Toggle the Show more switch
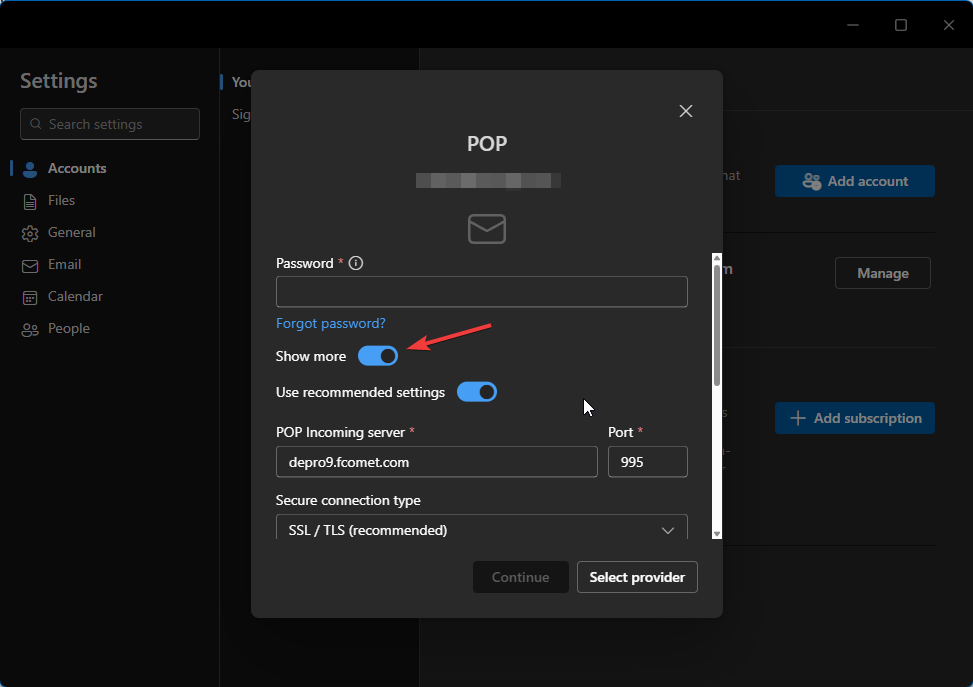This screenshot has height=687, width=973. tap(378, 356)
